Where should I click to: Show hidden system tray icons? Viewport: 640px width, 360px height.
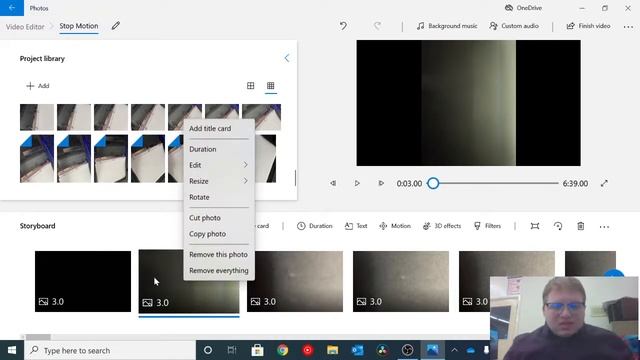coord(454,350)
